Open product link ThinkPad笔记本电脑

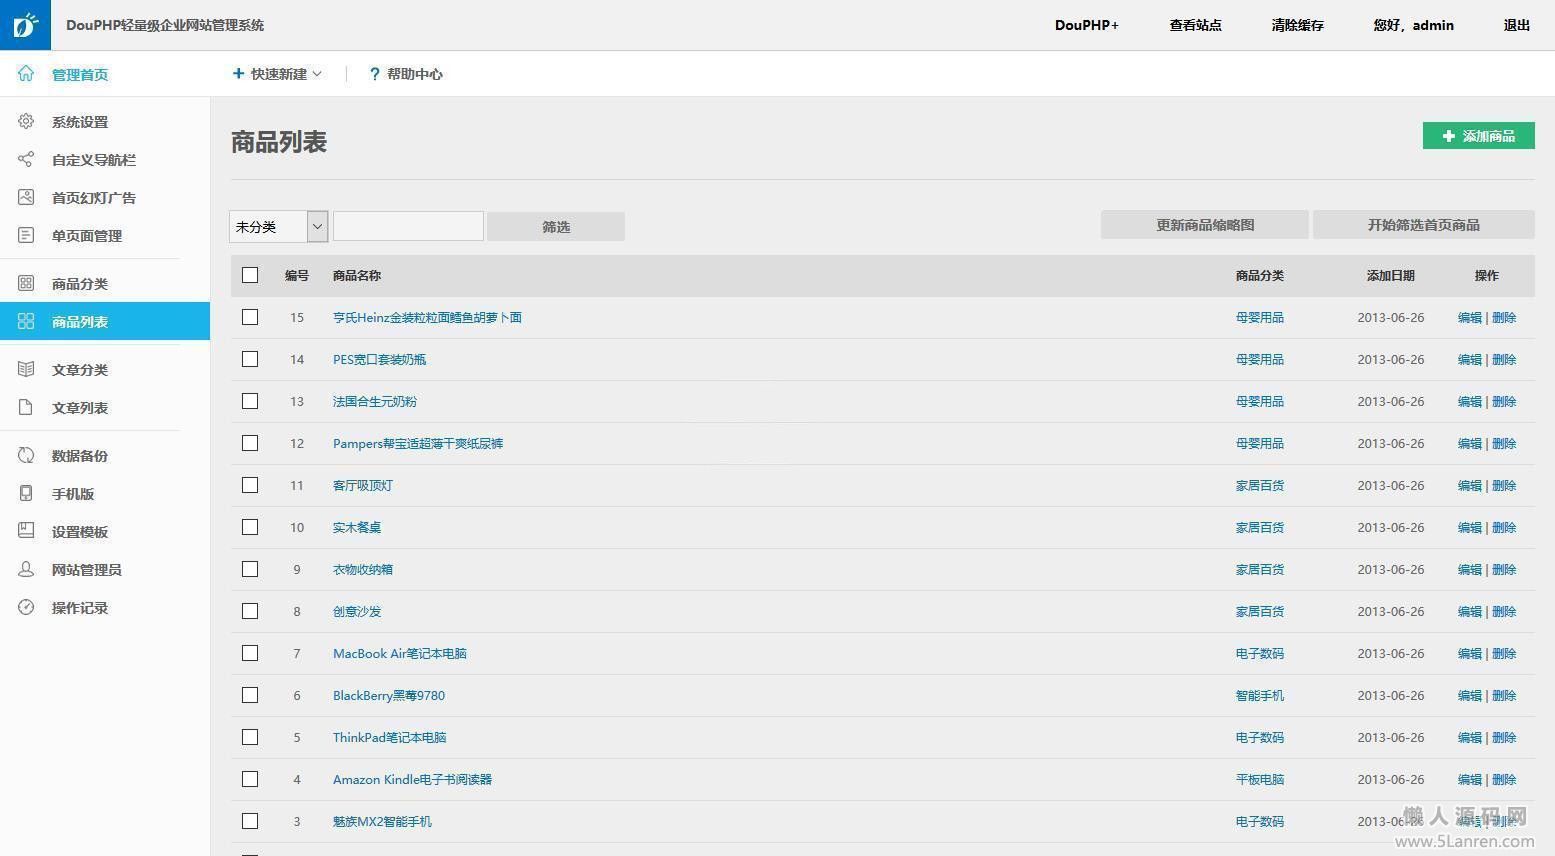[390, 738]
